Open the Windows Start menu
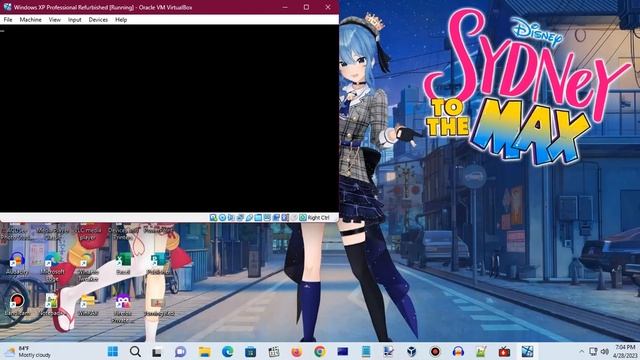This screenshot has width=640, height=360. point(113,351)
